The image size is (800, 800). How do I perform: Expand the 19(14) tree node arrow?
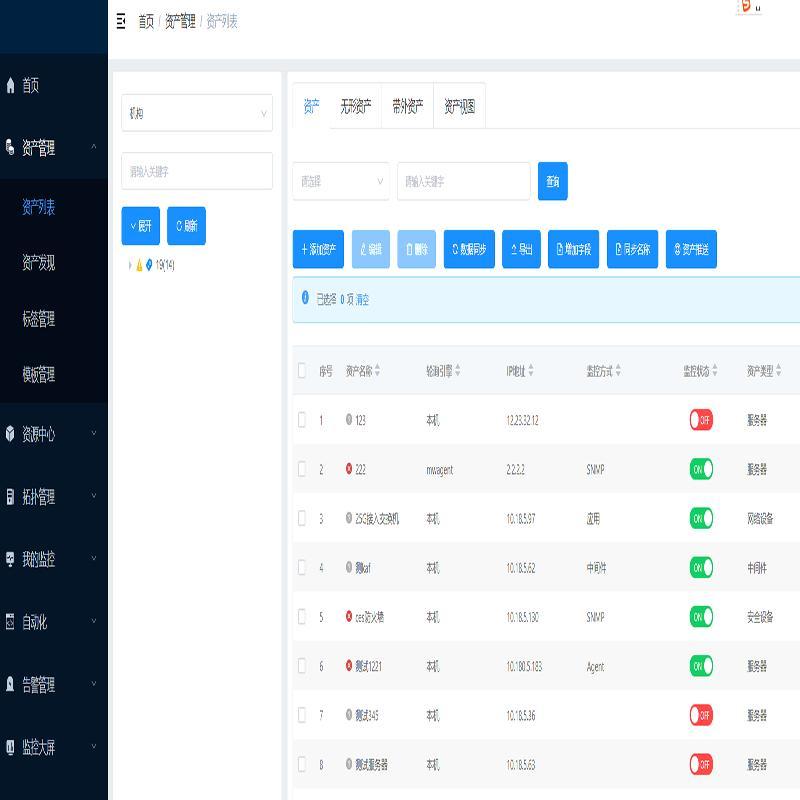[129, 265]
